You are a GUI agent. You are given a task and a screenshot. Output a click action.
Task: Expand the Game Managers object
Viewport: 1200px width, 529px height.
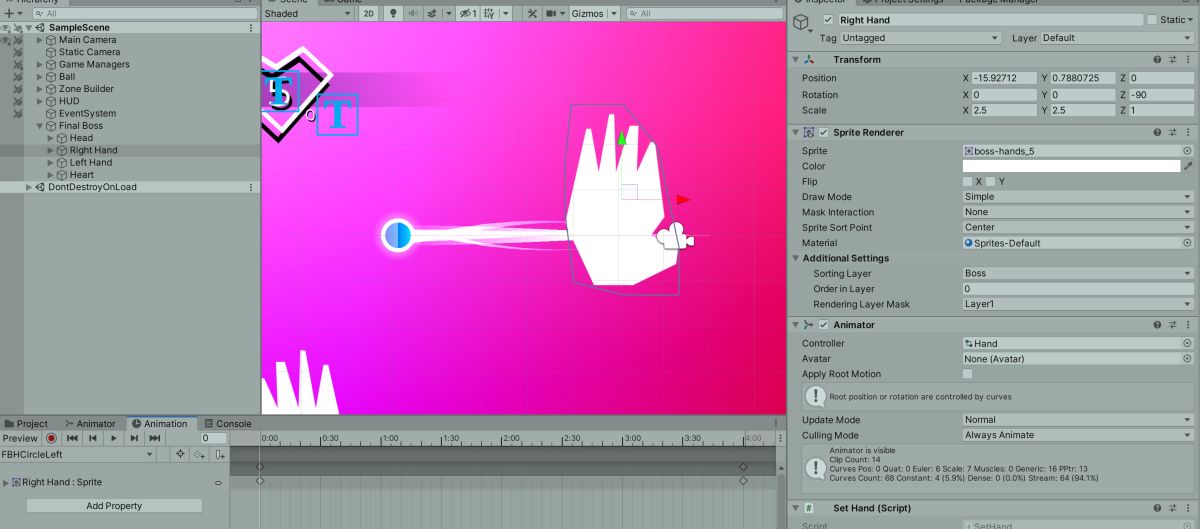click(40, 64)
